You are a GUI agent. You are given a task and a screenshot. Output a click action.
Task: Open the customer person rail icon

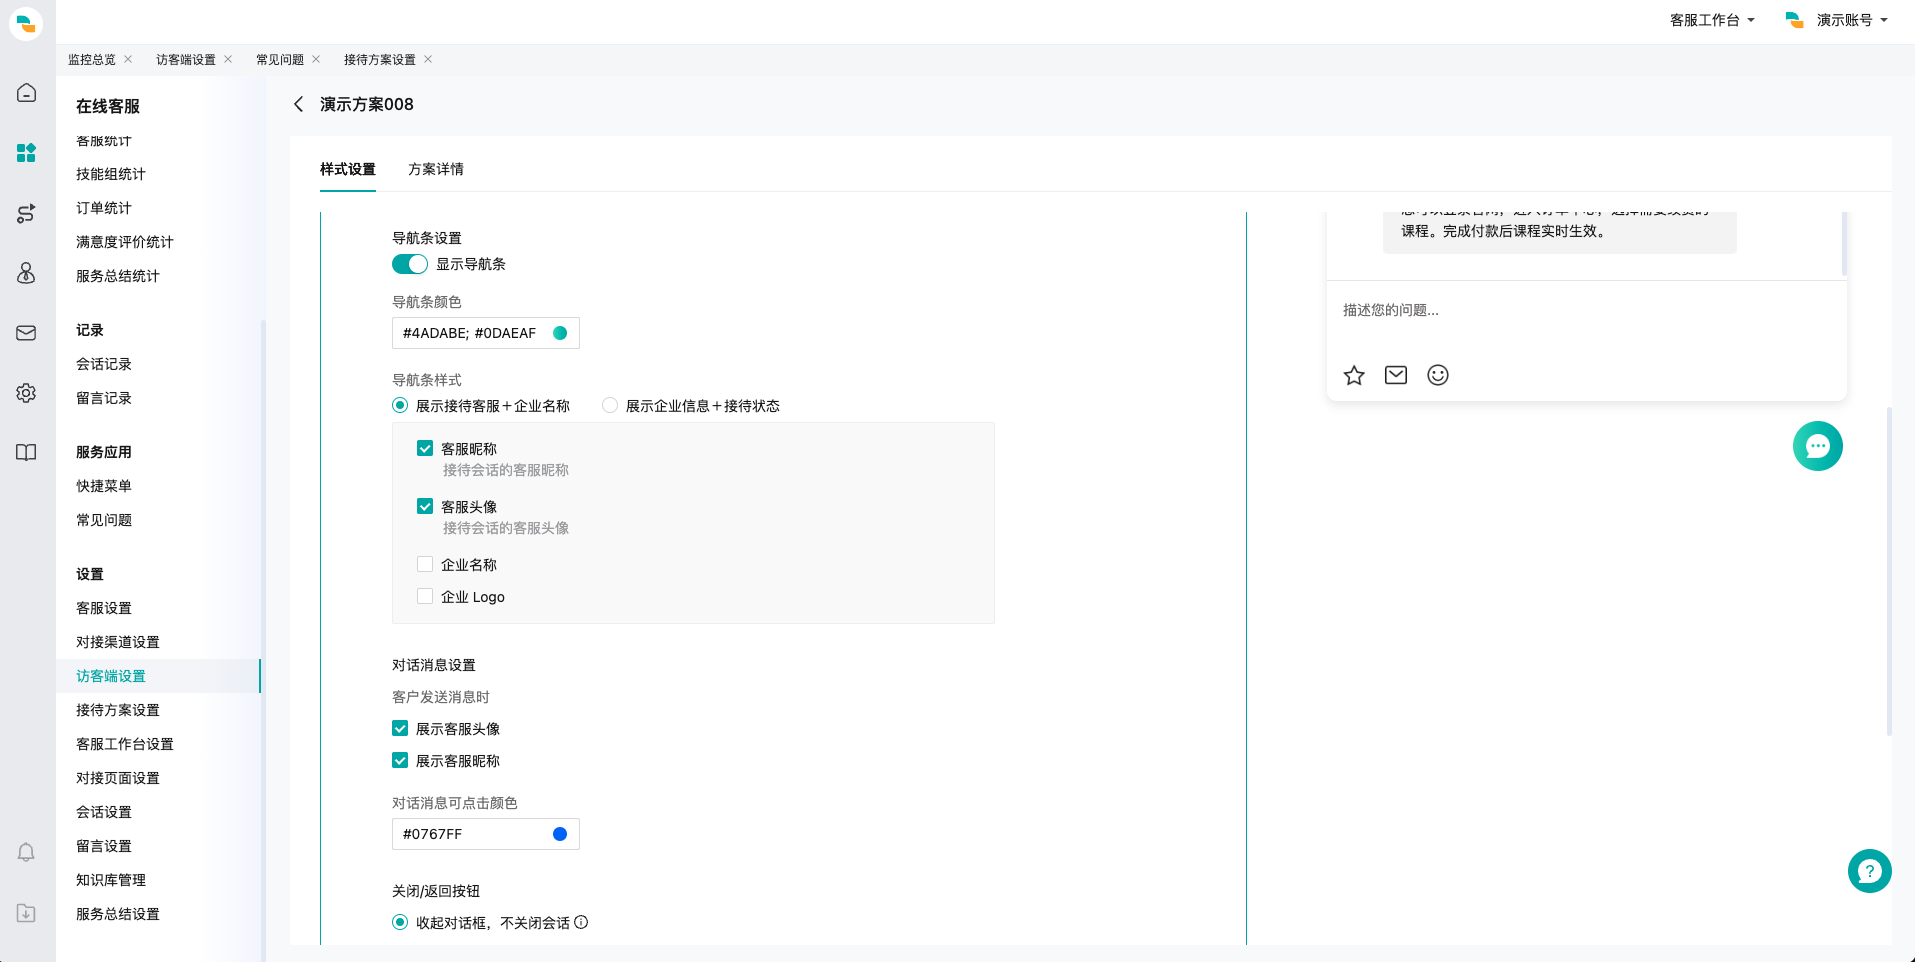click(x=27, y=273)
